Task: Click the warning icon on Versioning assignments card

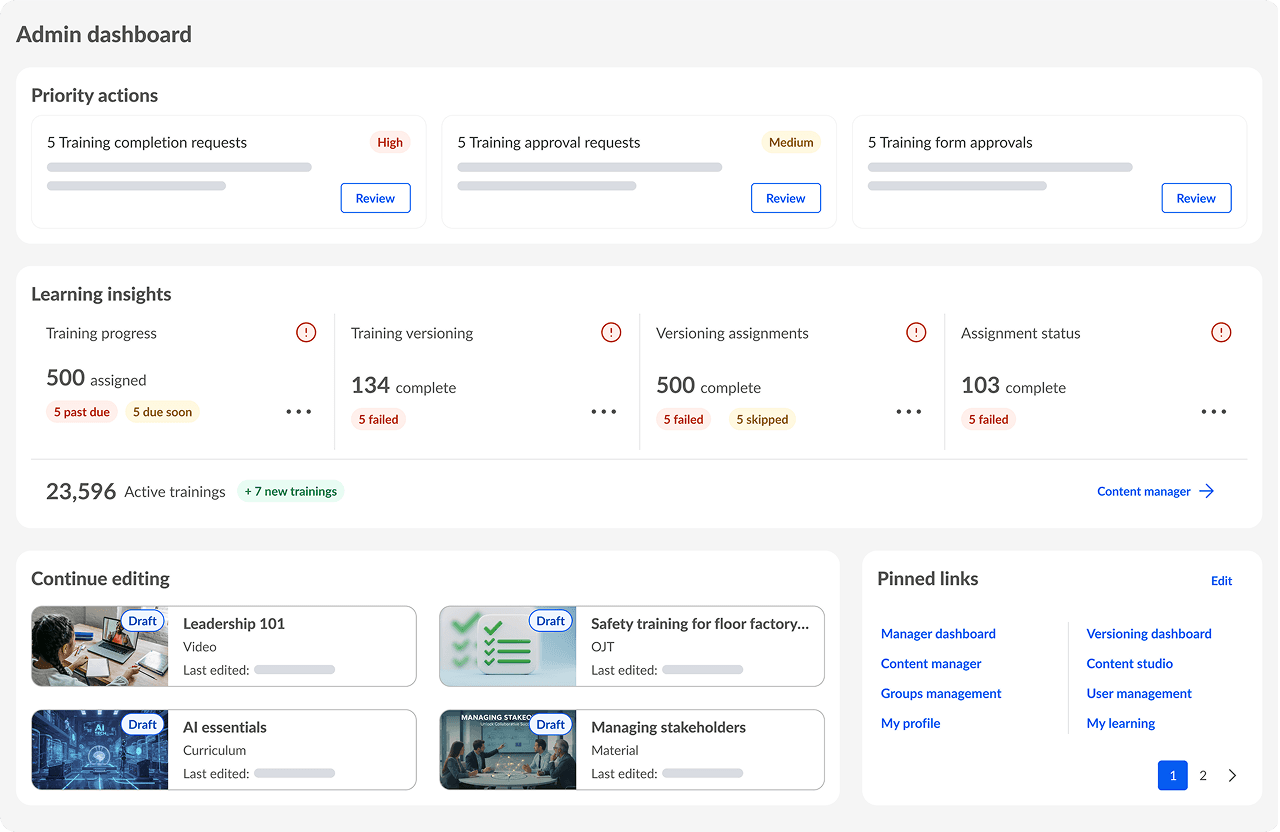Action: coord(916,332)
